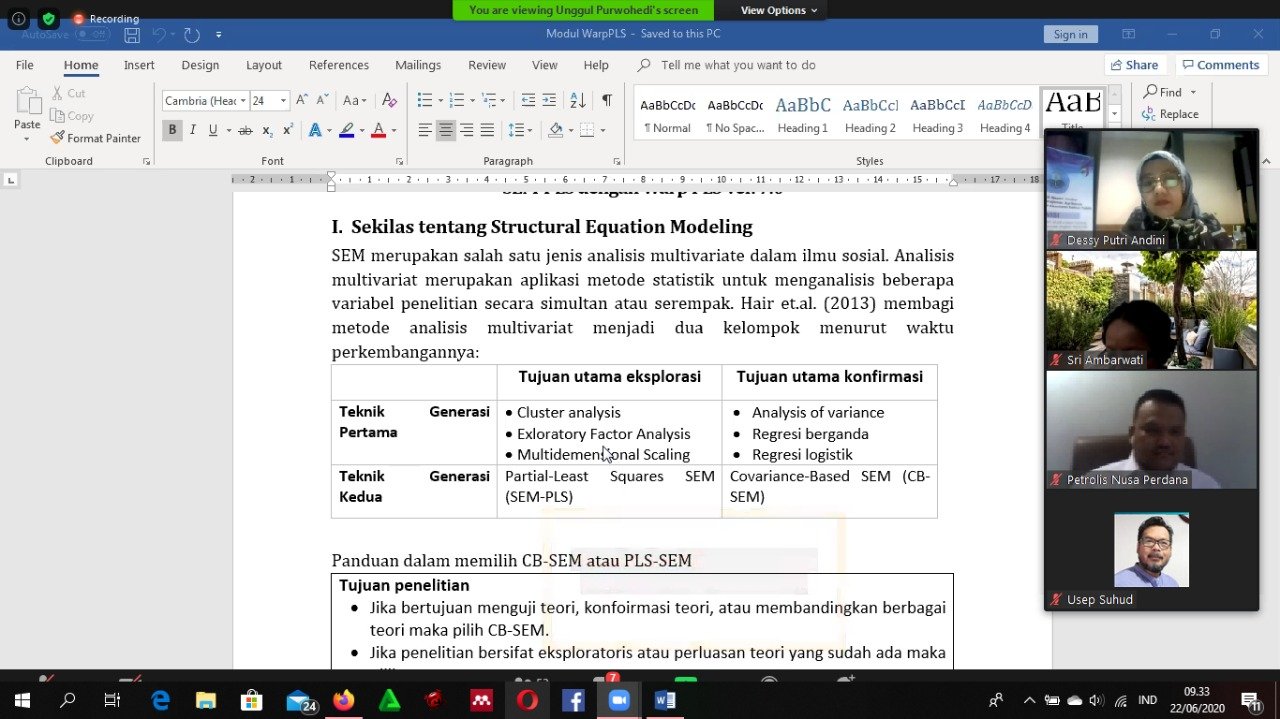
Task: Toggle the AutoSave switch
Action: point(92,34)
